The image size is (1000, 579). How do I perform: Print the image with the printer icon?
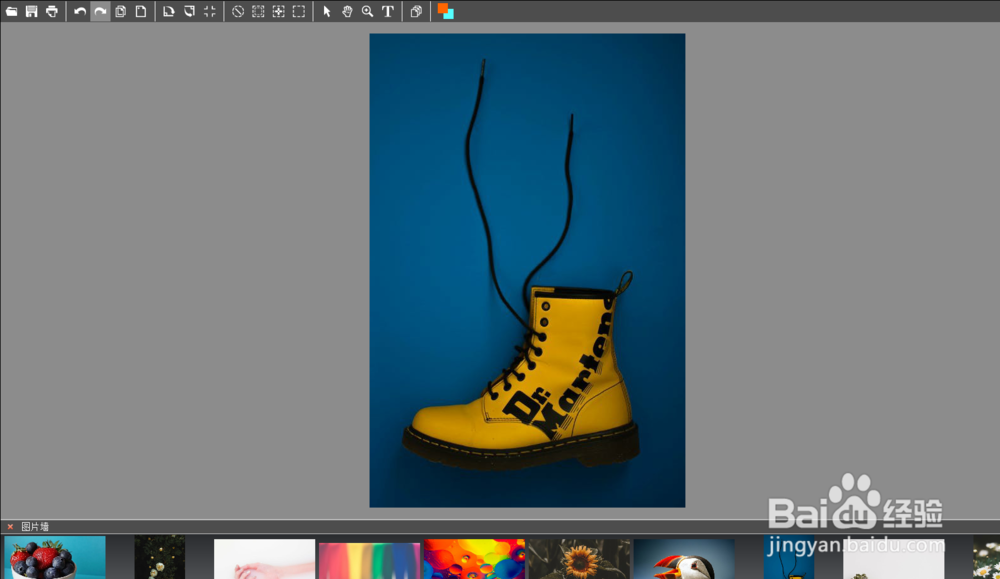coord(52,11)
